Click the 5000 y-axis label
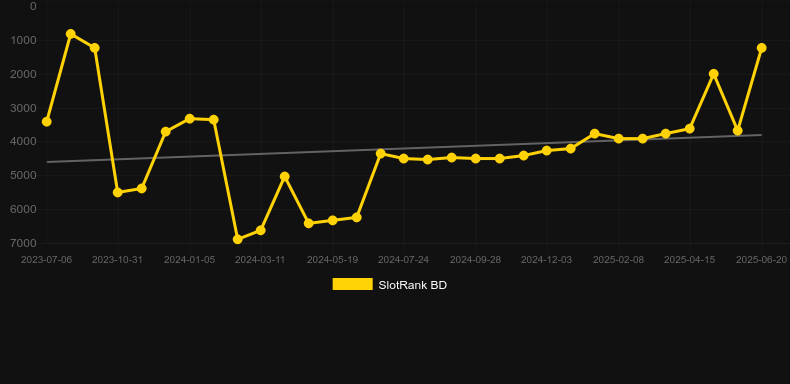Screen dimensions: 790x384 (23, 175)
